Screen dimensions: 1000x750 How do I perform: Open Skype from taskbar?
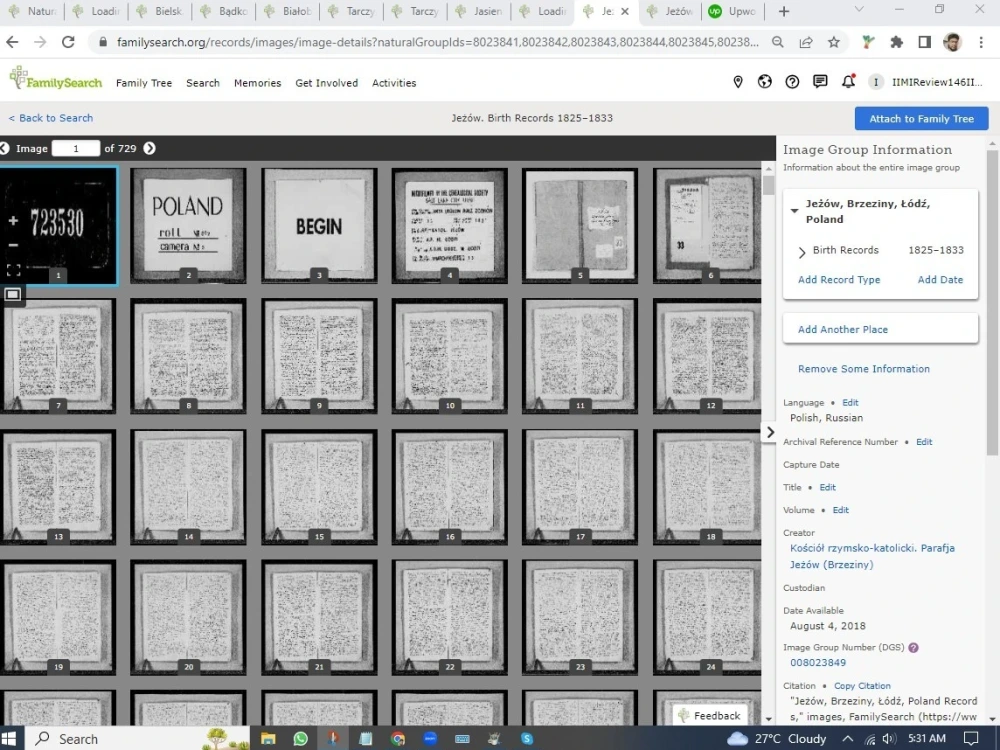[x=527, y=739]
